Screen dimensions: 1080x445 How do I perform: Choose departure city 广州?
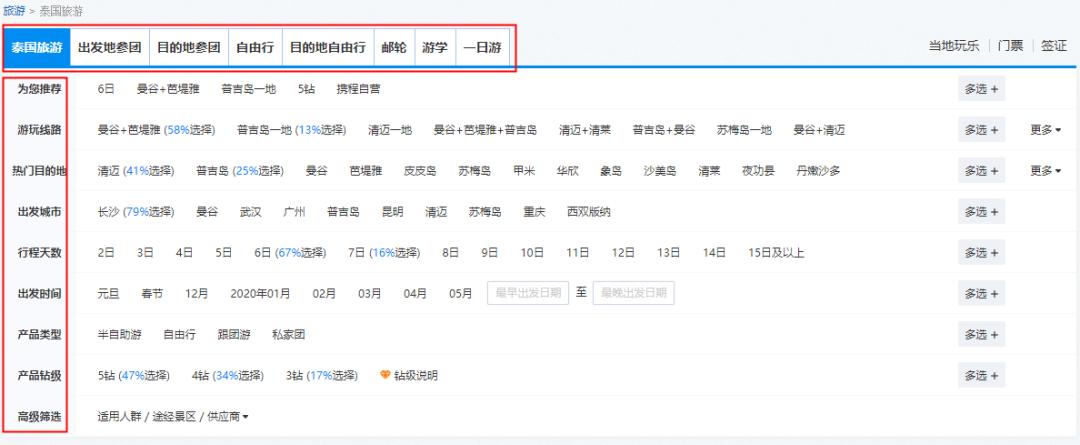click(x=294, y=211)
